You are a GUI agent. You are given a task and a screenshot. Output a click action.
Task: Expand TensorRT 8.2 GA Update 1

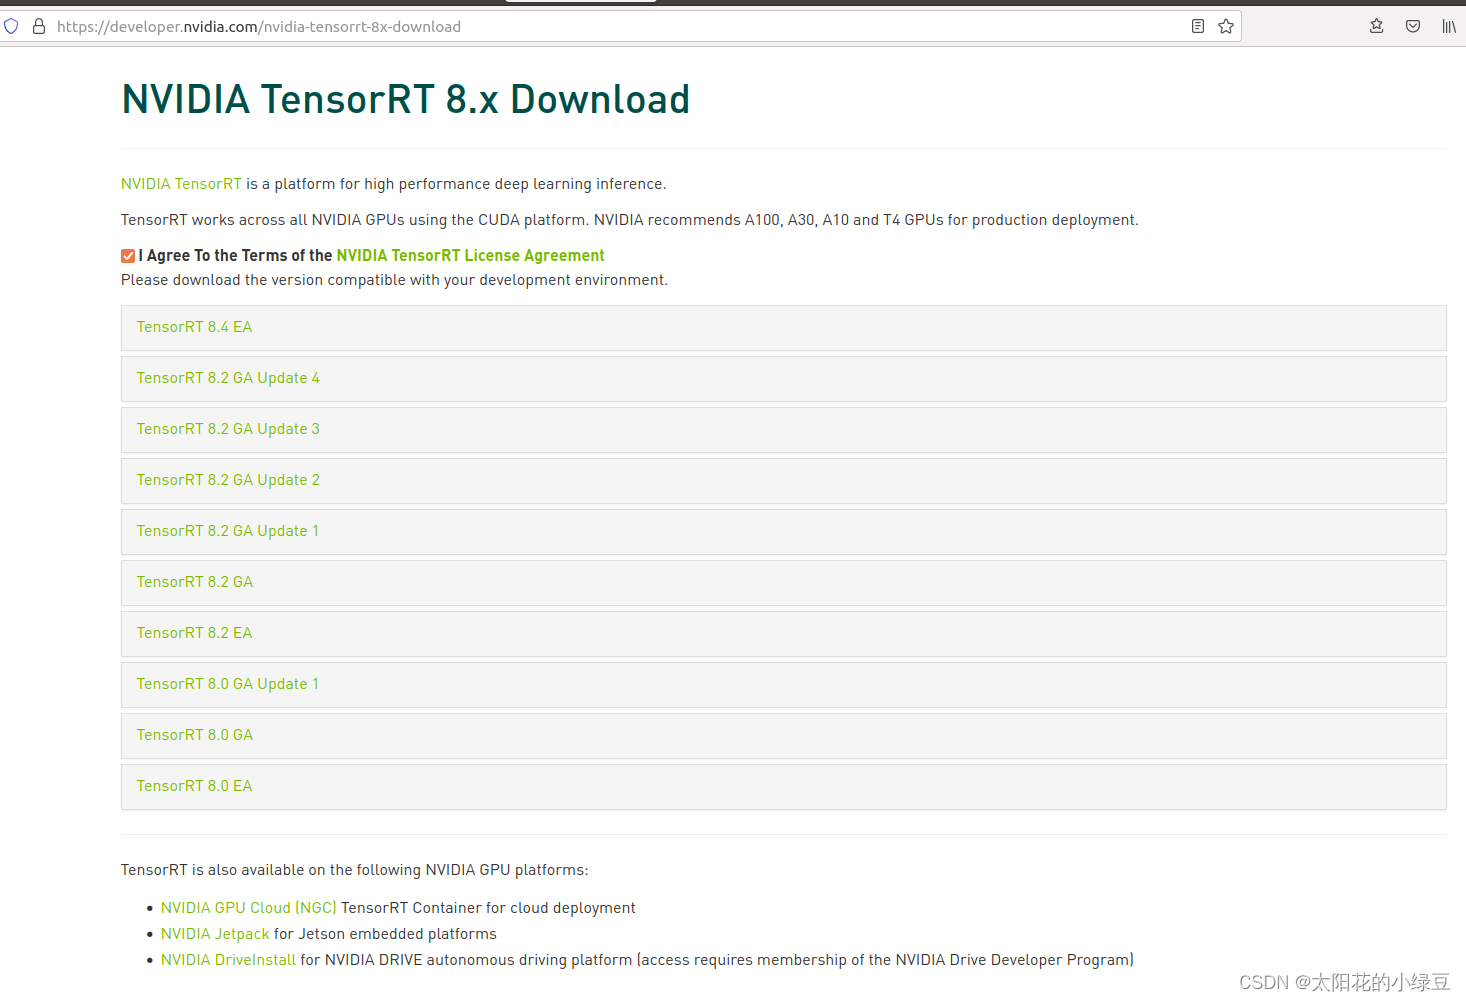pos(784,532)
